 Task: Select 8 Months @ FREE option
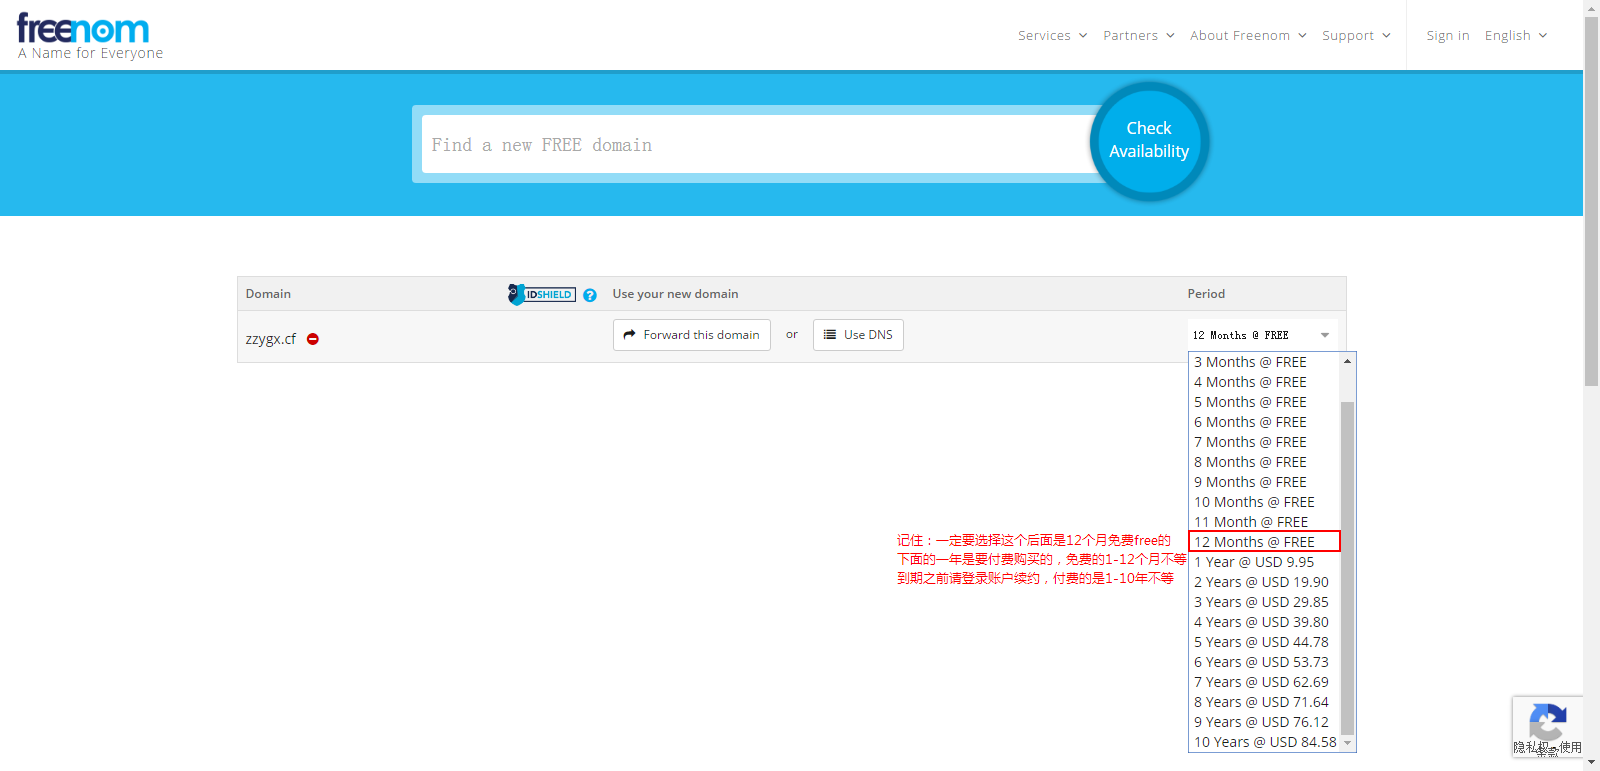point(1265,462)
